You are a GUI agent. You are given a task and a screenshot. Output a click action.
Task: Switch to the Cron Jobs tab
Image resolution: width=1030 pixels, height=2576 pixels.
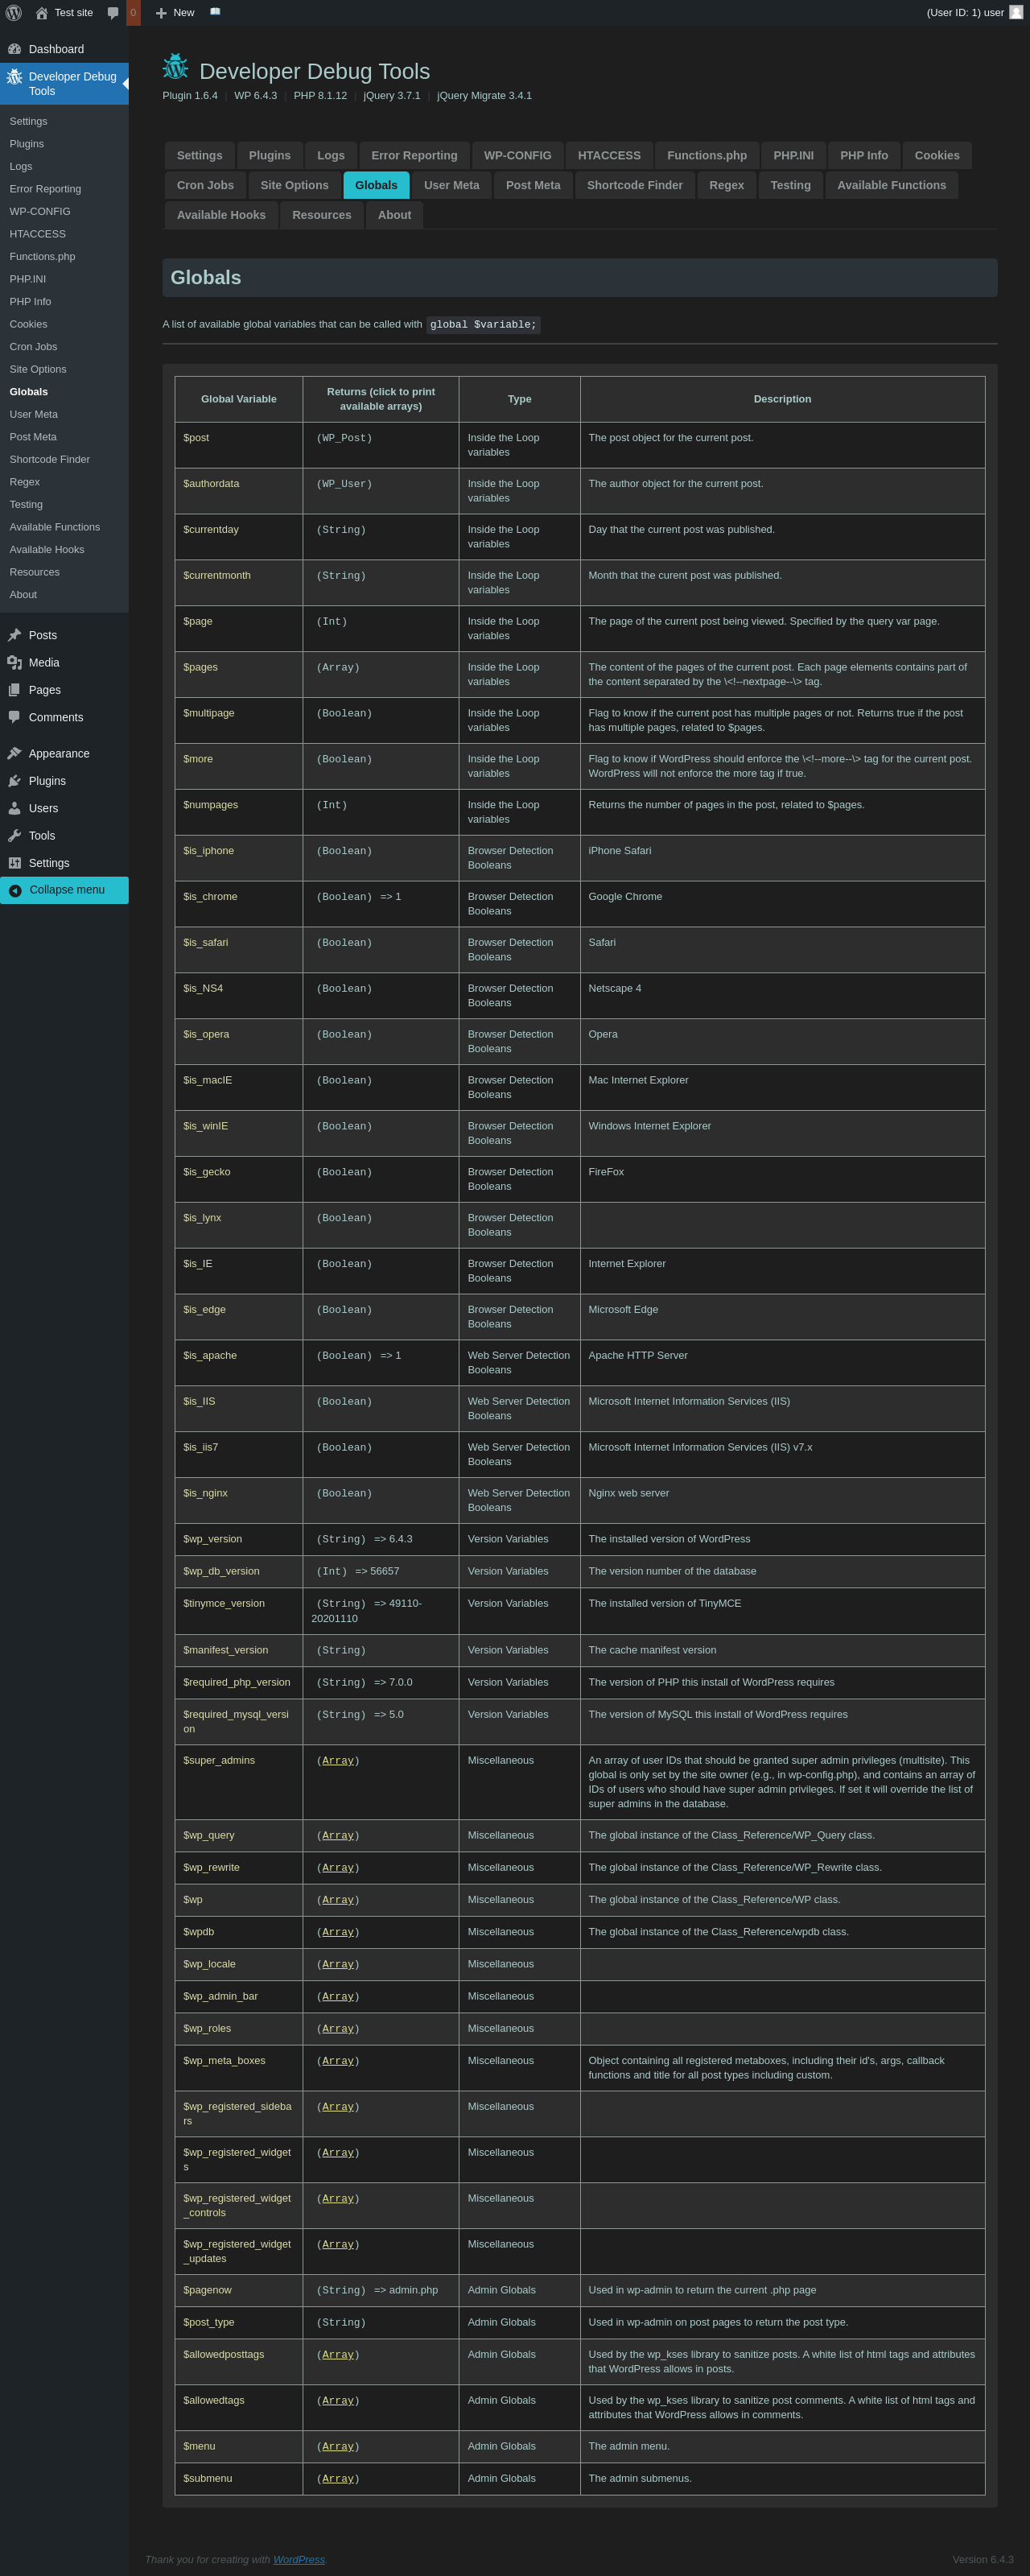pyautogui.click(x=205, y=185)
